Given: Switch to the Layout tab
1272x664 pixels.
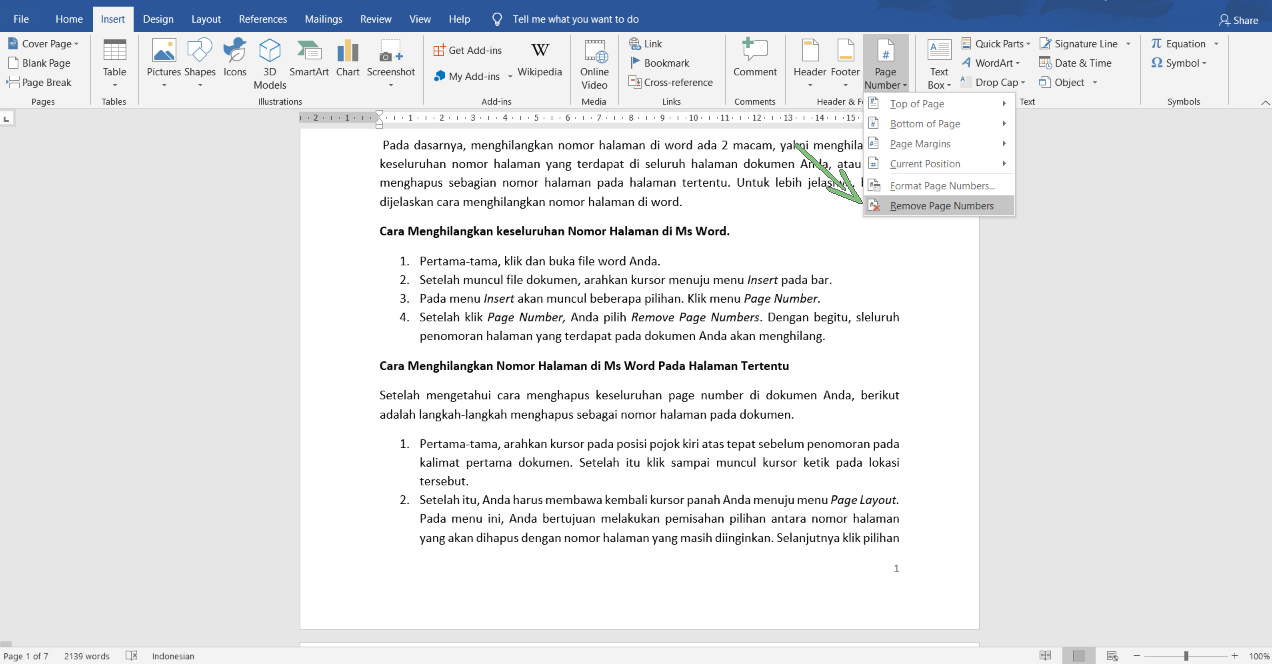Looking at the screenshot, I should (206, 19).
